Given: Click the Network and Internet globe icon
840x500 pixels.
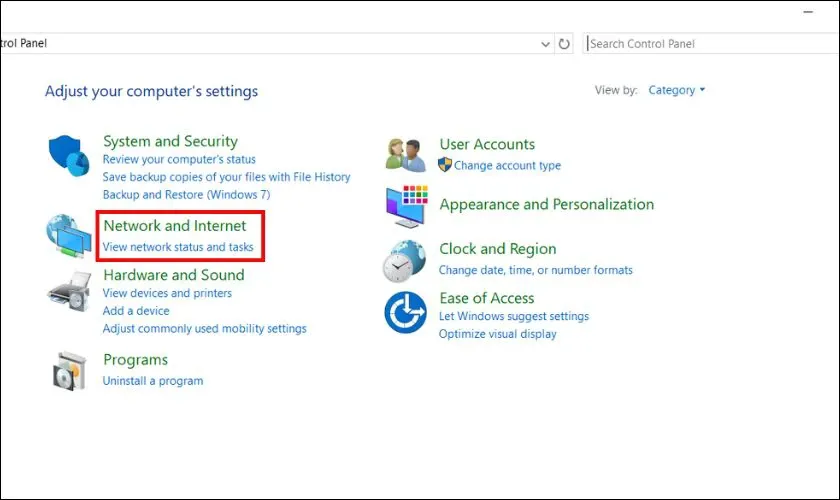Looking at the screenshot, I should click(69, 236).
